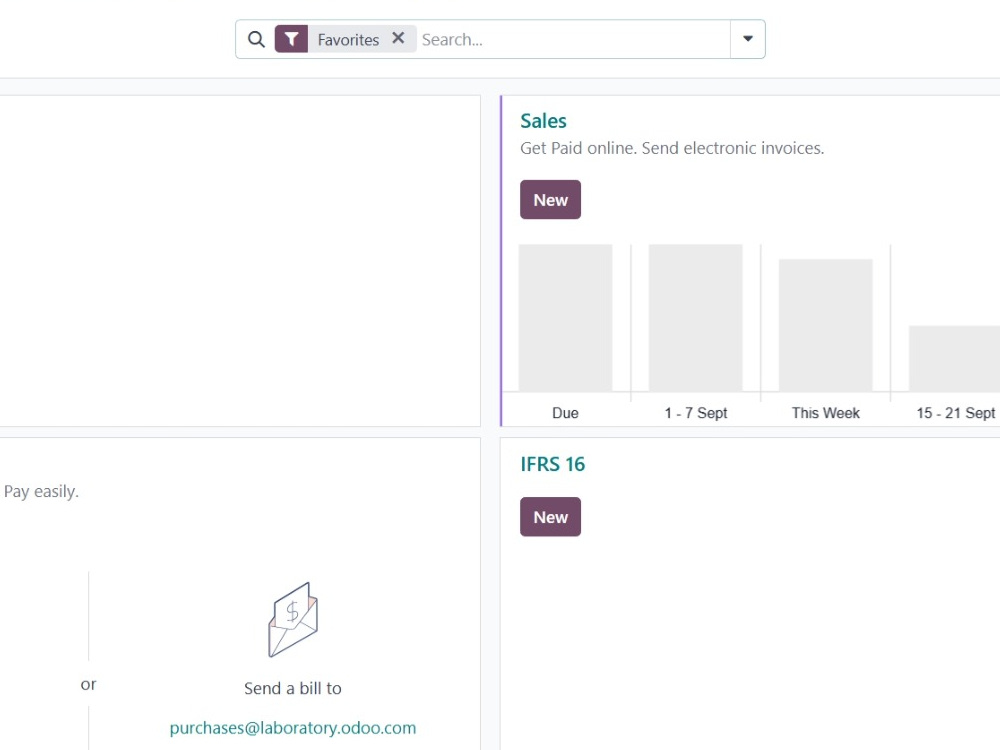Click 'Get Paid online. Send electronic invoices.' text
Viewport: 1000px width, 750px height.
672,148
